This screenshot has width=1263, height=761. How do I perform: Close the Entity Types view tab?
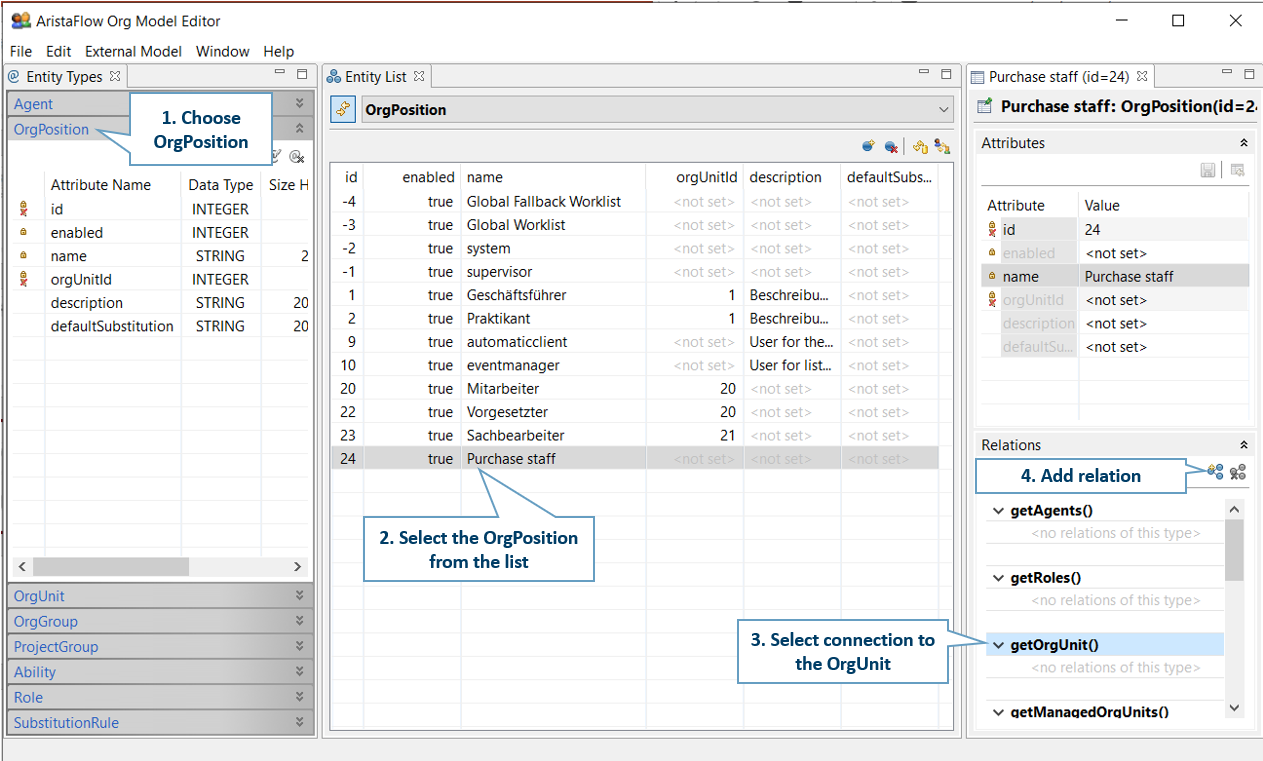(x=115, y=76)
